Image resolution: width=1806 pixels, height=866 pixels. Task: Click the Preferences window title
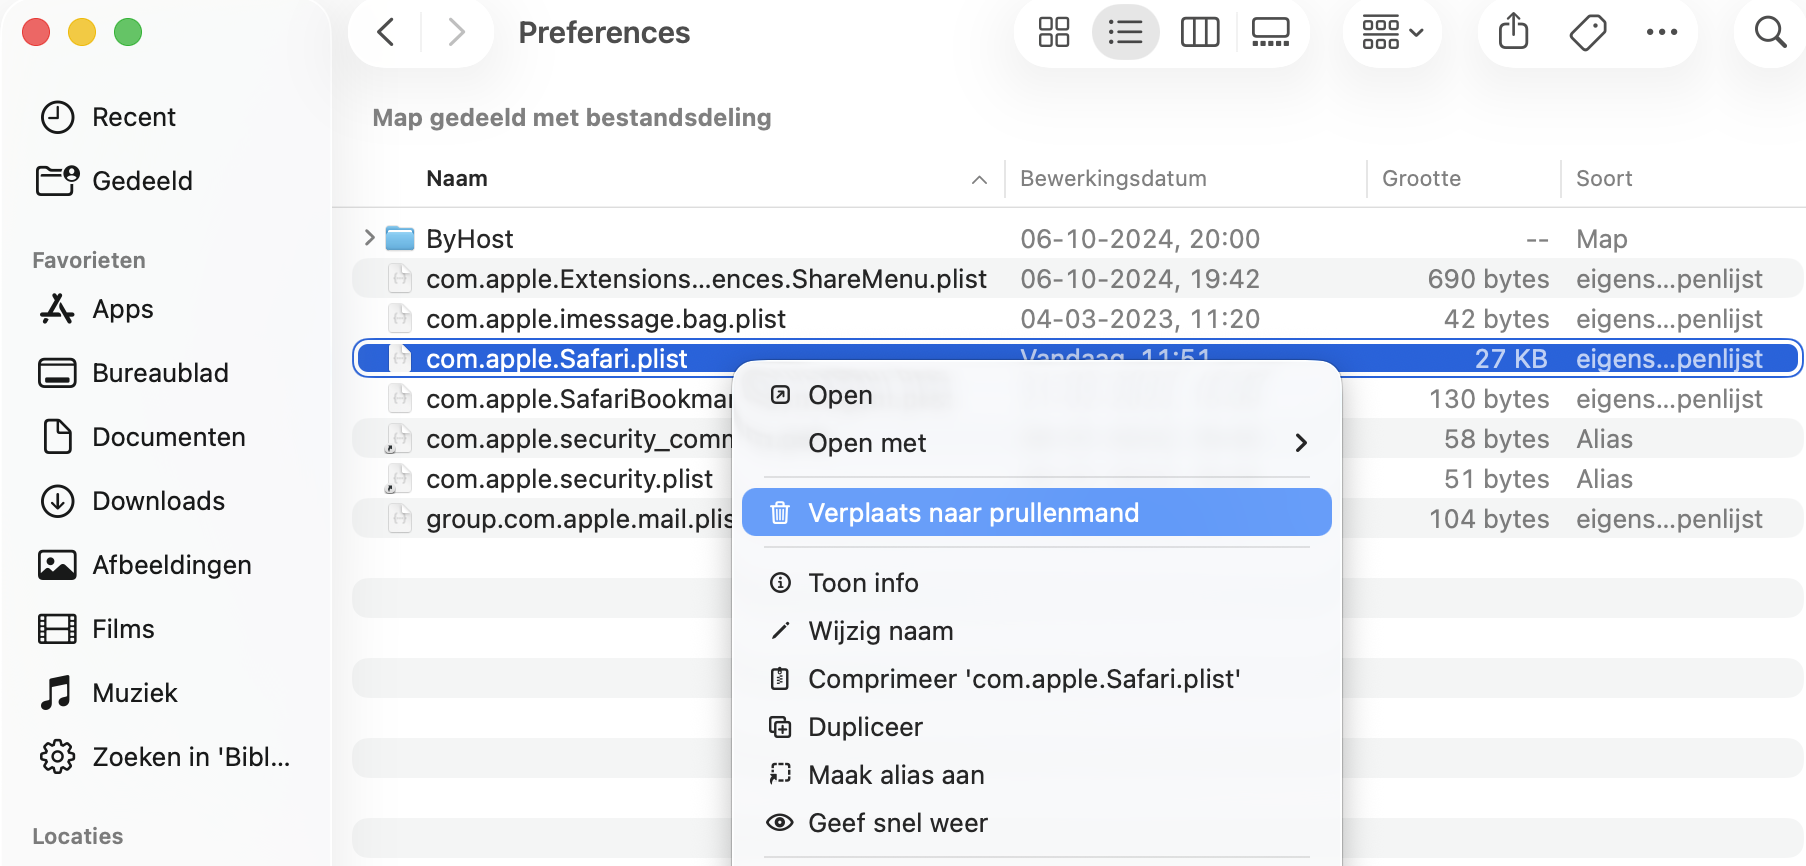point(604,33)
